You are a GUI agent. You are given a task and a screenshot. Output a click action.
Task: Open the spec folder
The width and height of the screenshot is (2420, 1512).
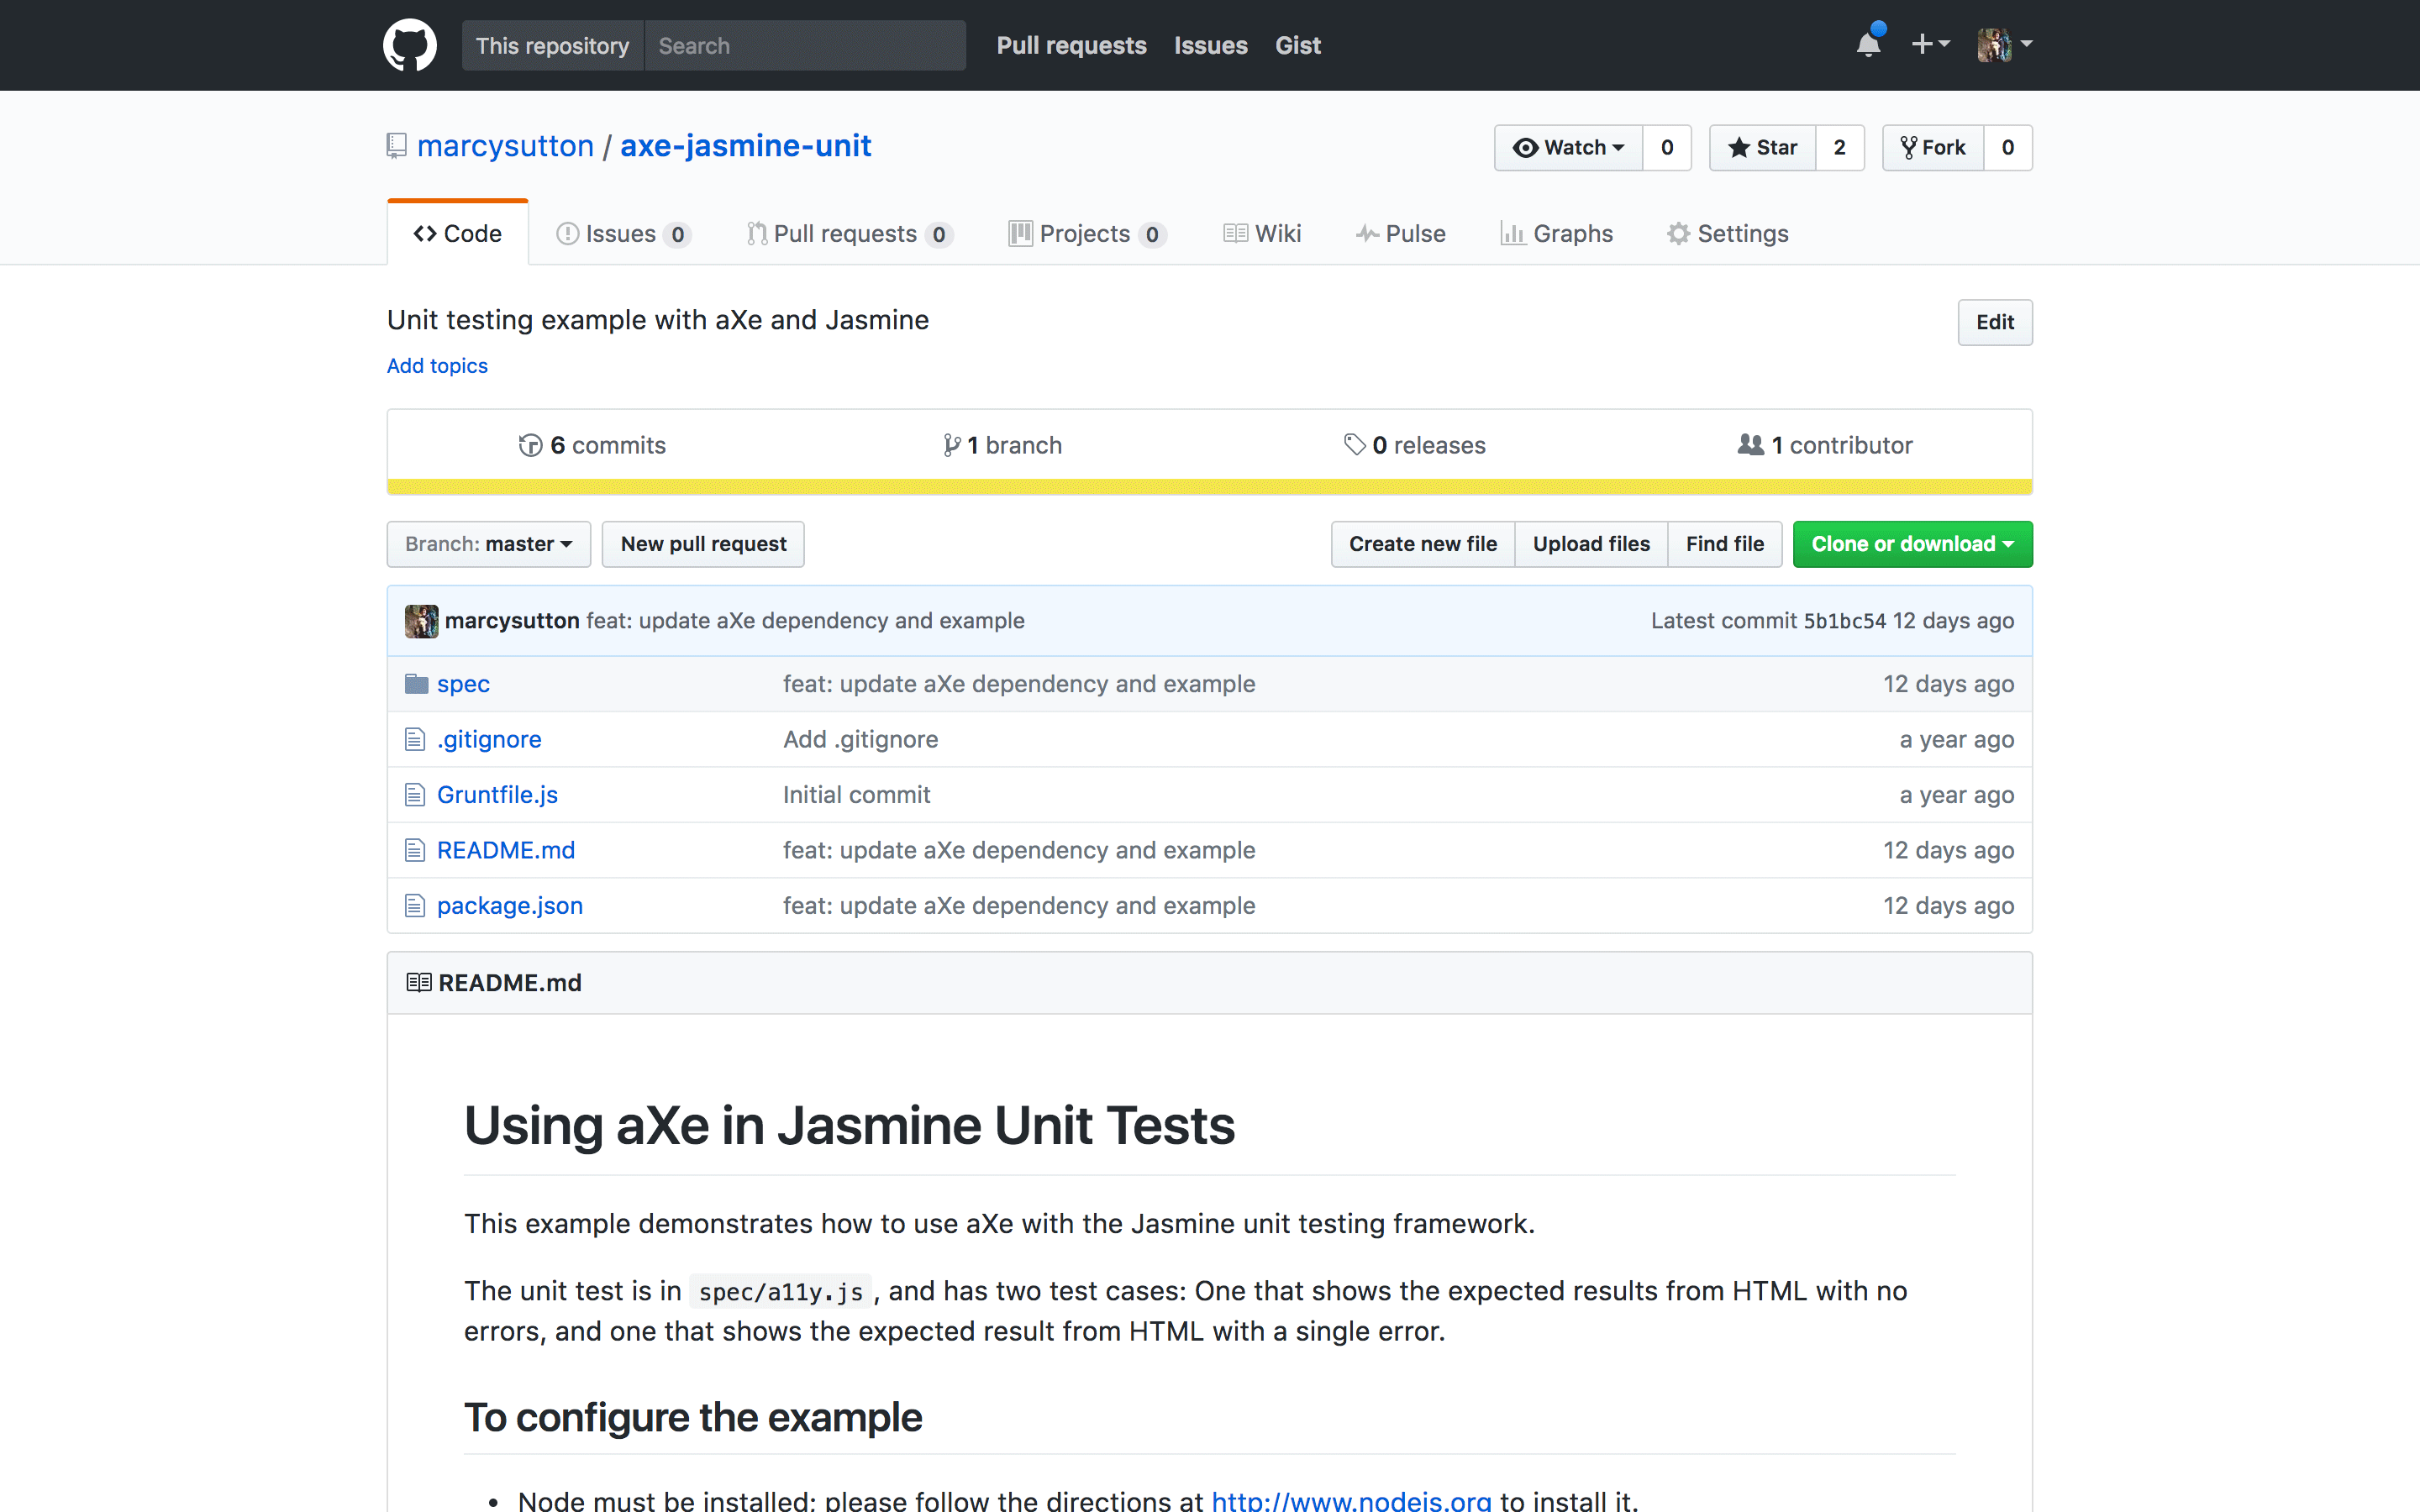463,683
